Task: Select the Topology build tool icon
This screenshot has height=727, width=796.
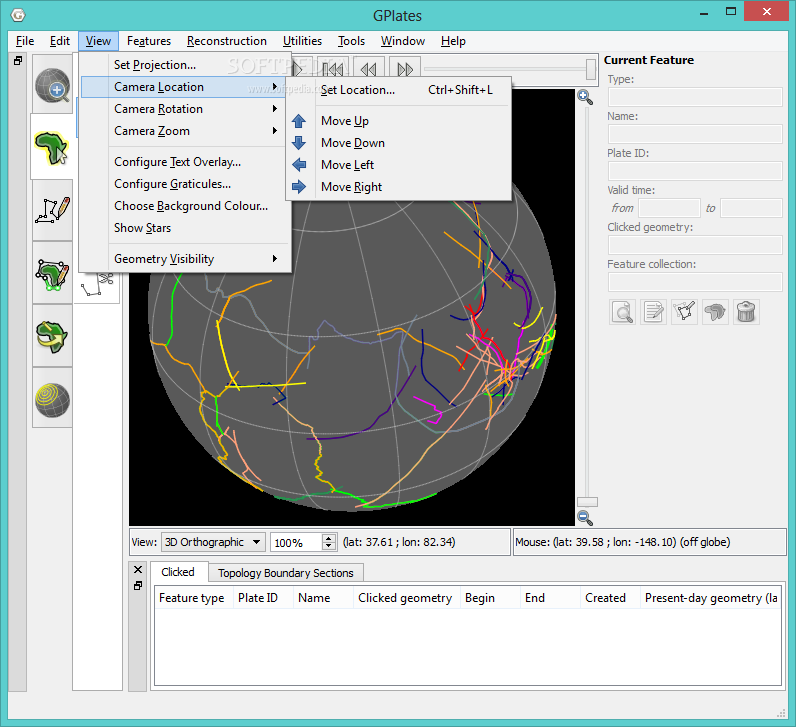Action: click(52, 275)
